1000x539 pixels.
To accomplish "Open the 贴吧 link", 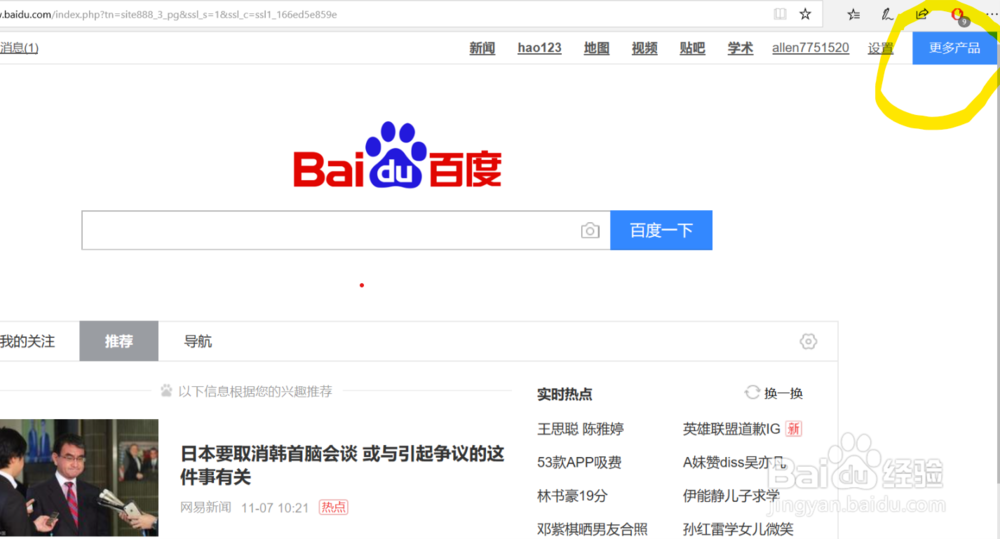I will pos(692,48).
